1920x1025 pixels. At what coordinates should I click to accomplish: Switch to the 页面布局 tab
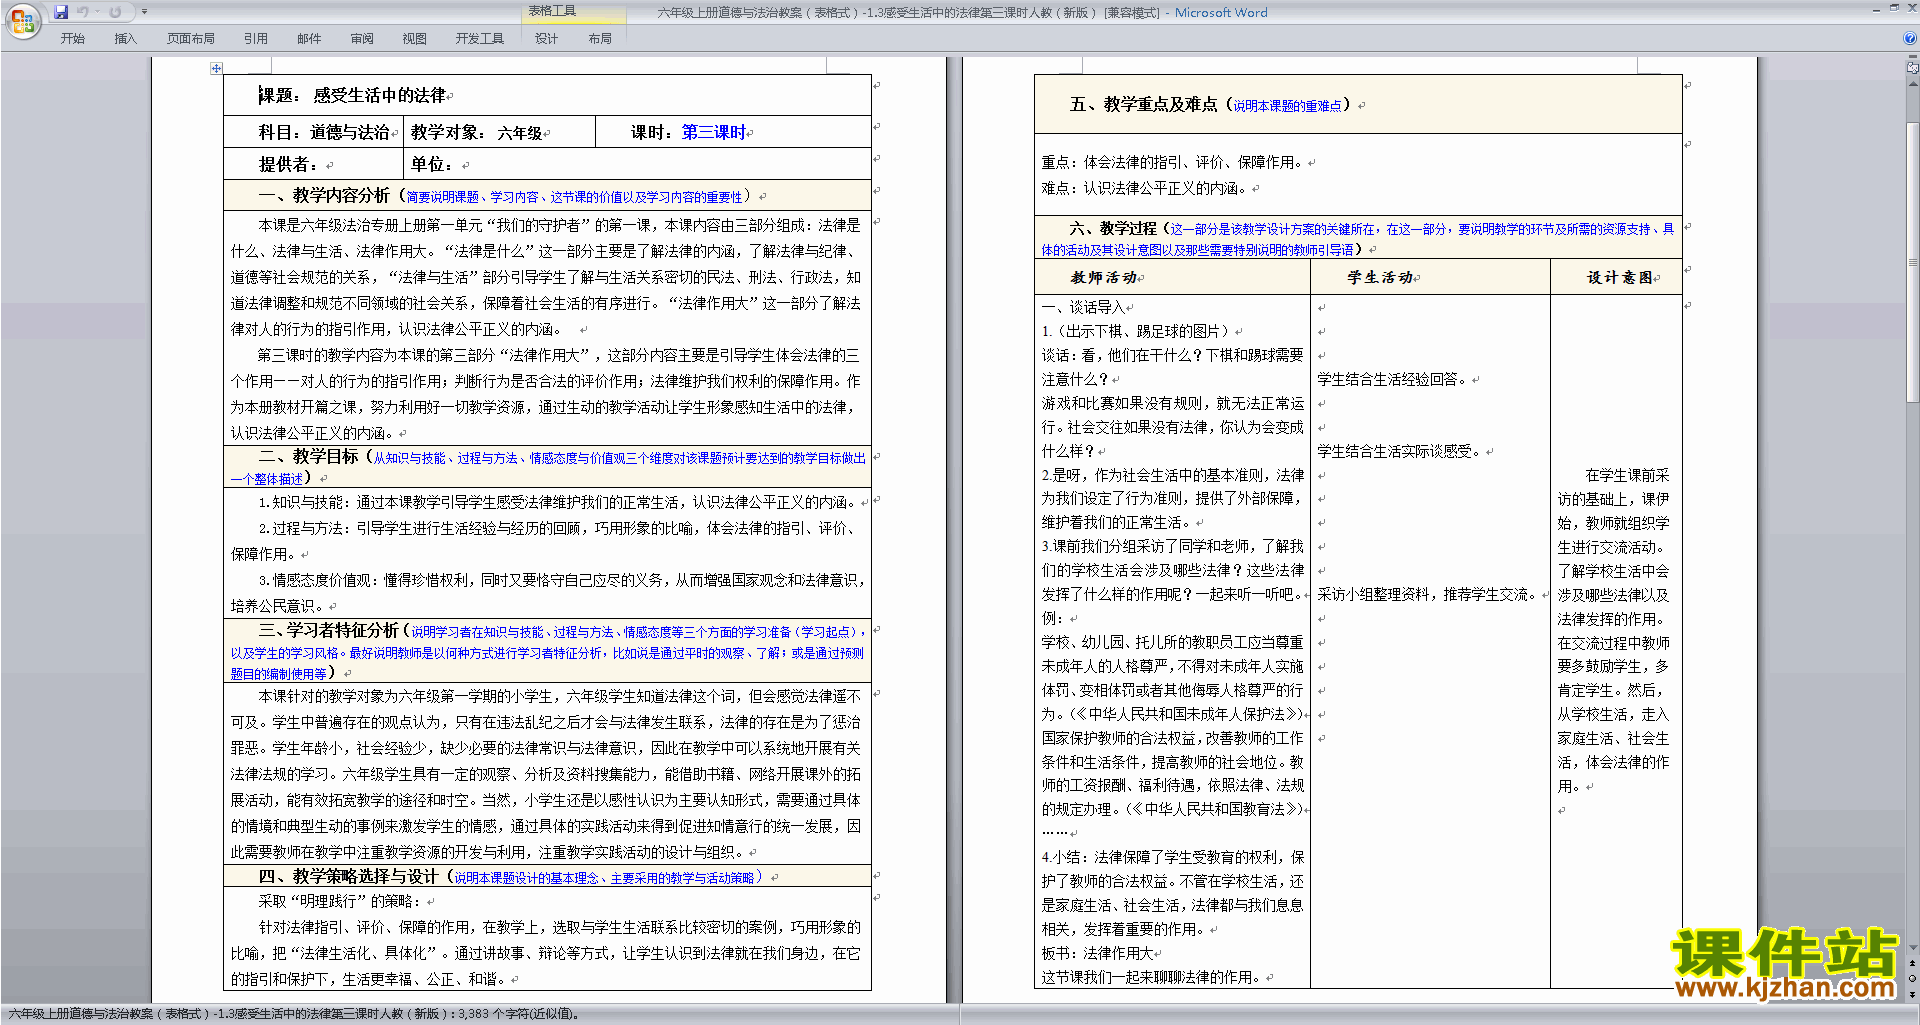(190, 38)
